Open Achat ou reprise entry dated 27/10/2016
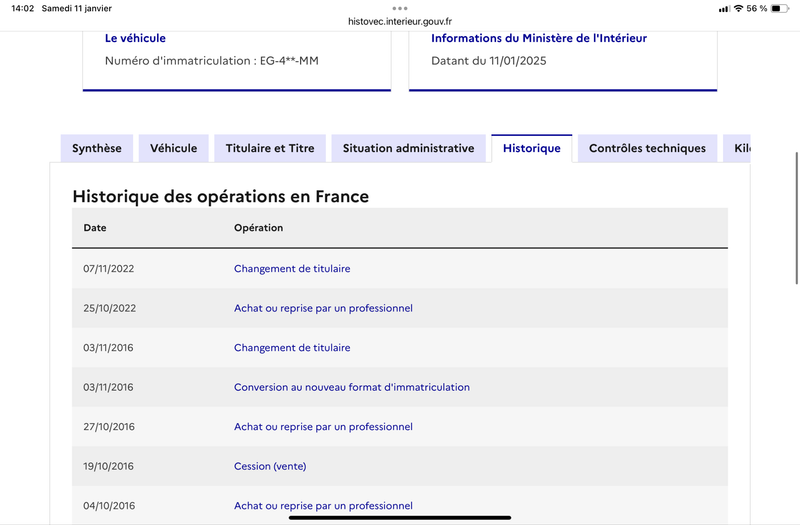This screenshot has width=800, height=525. [x=323, y=427]
